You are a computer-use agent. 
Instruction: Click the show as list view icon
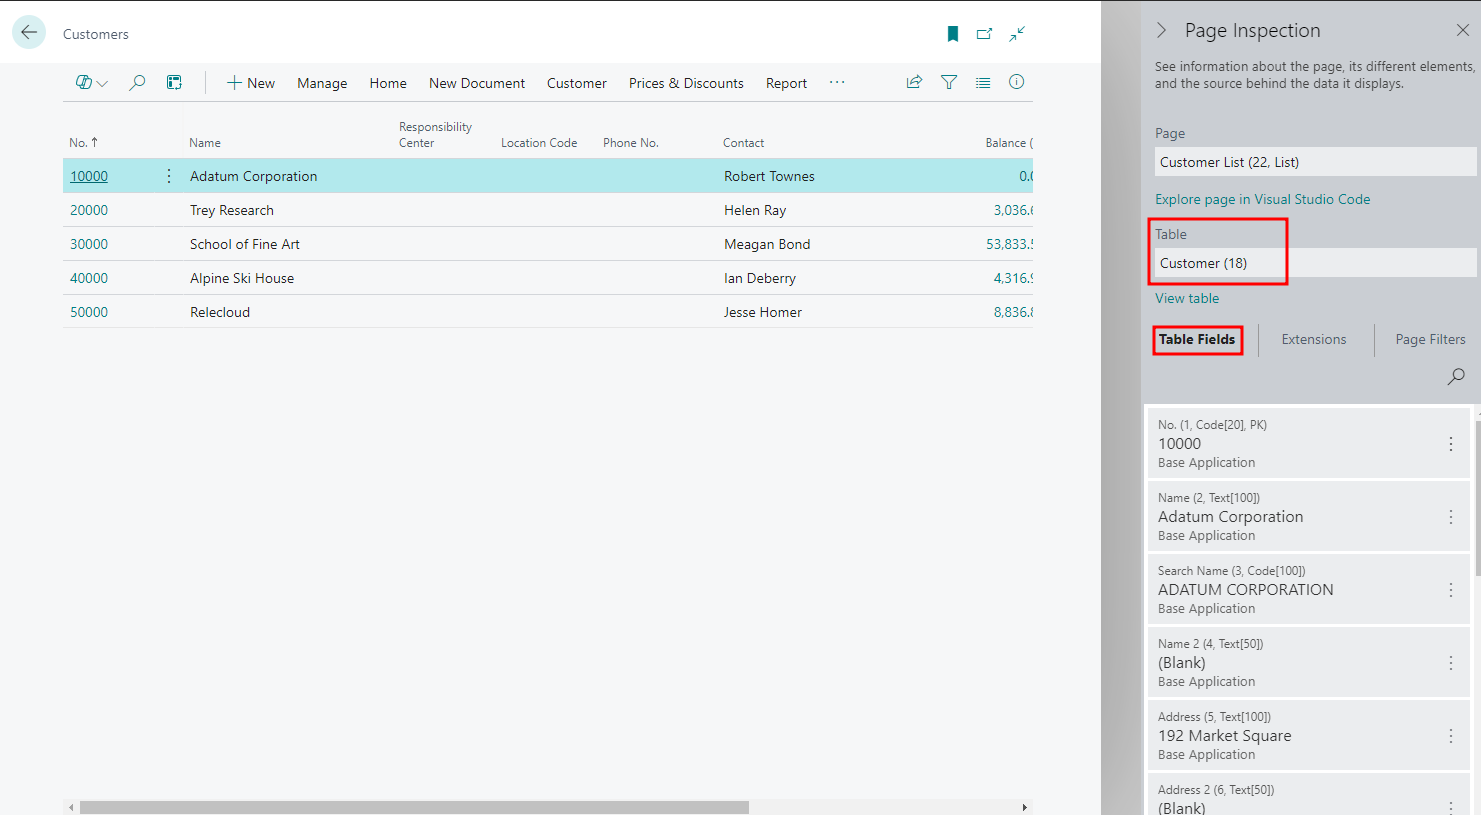(x=983, y=82)
